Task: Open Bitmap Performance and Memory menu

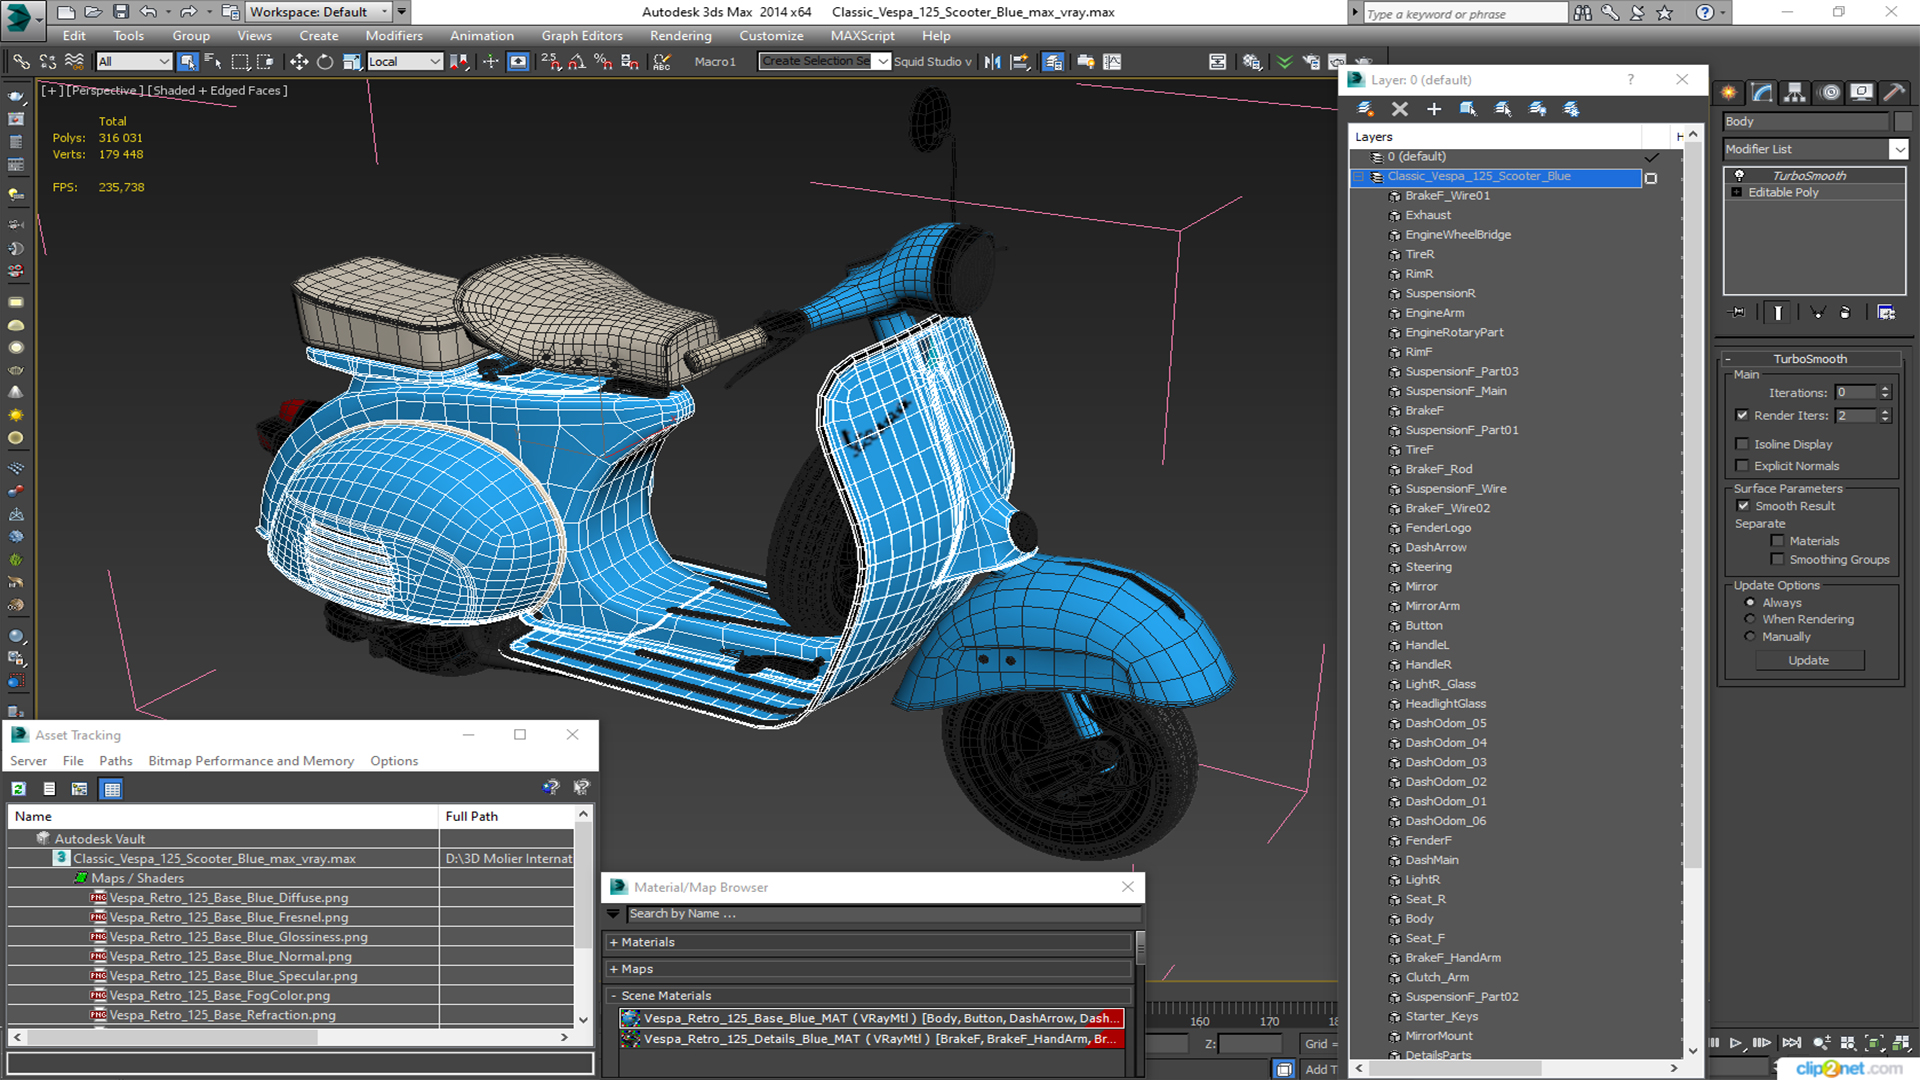Action: click(251, 761)
